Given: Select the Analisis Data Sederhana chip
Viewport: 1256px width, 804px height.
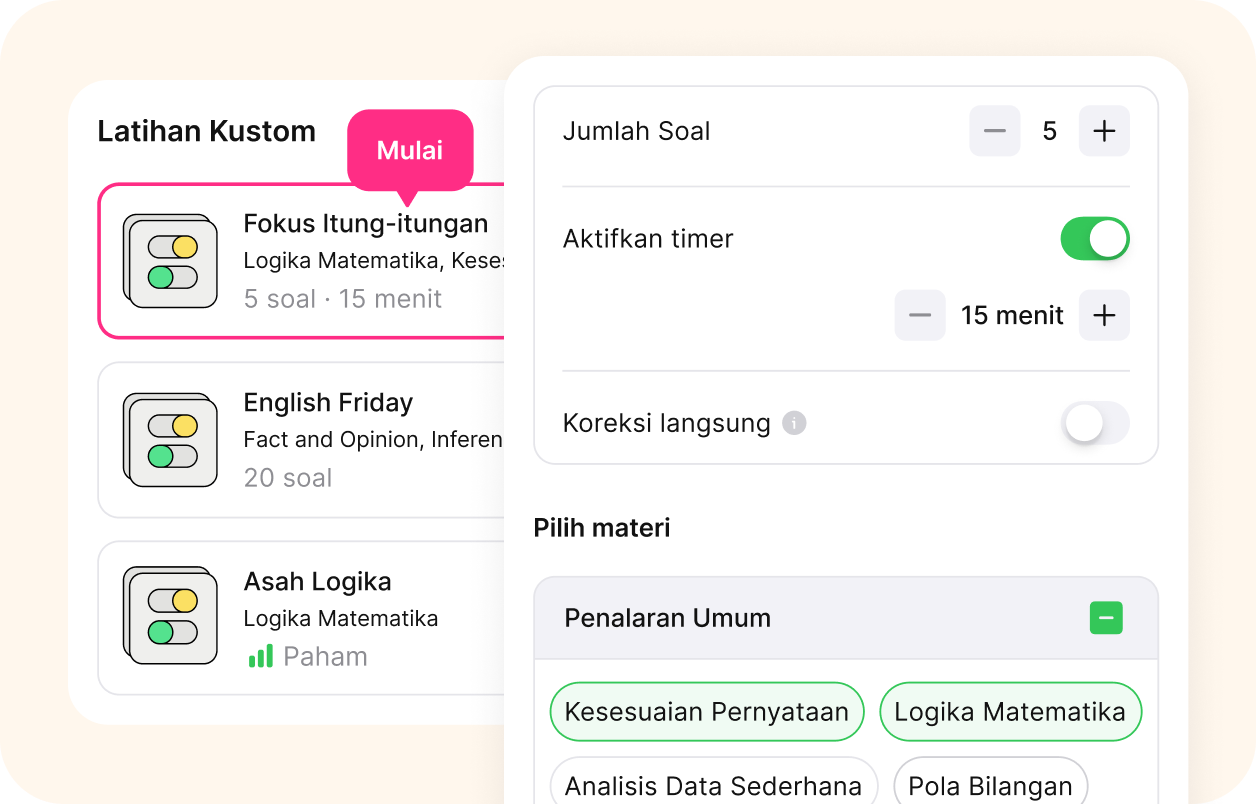Looking at the screenshot, I should (713, 786).
